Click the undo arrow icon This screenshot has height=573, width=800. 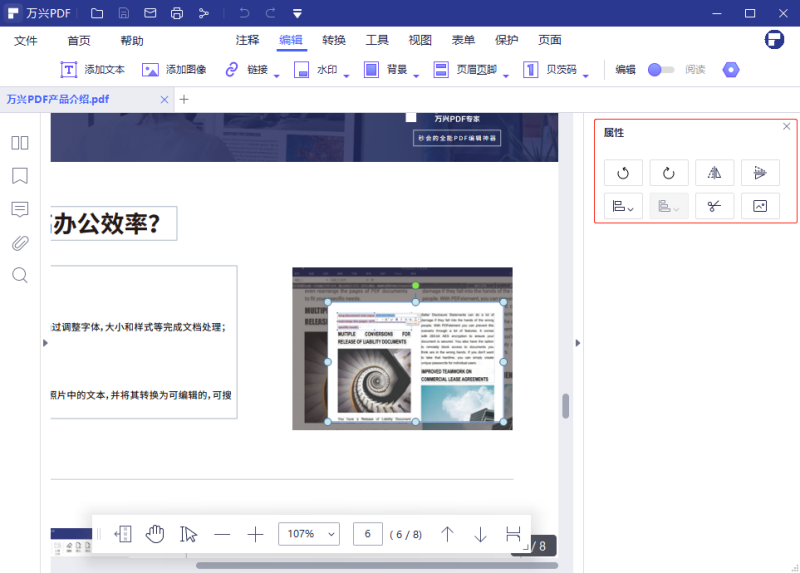[244, 13]
